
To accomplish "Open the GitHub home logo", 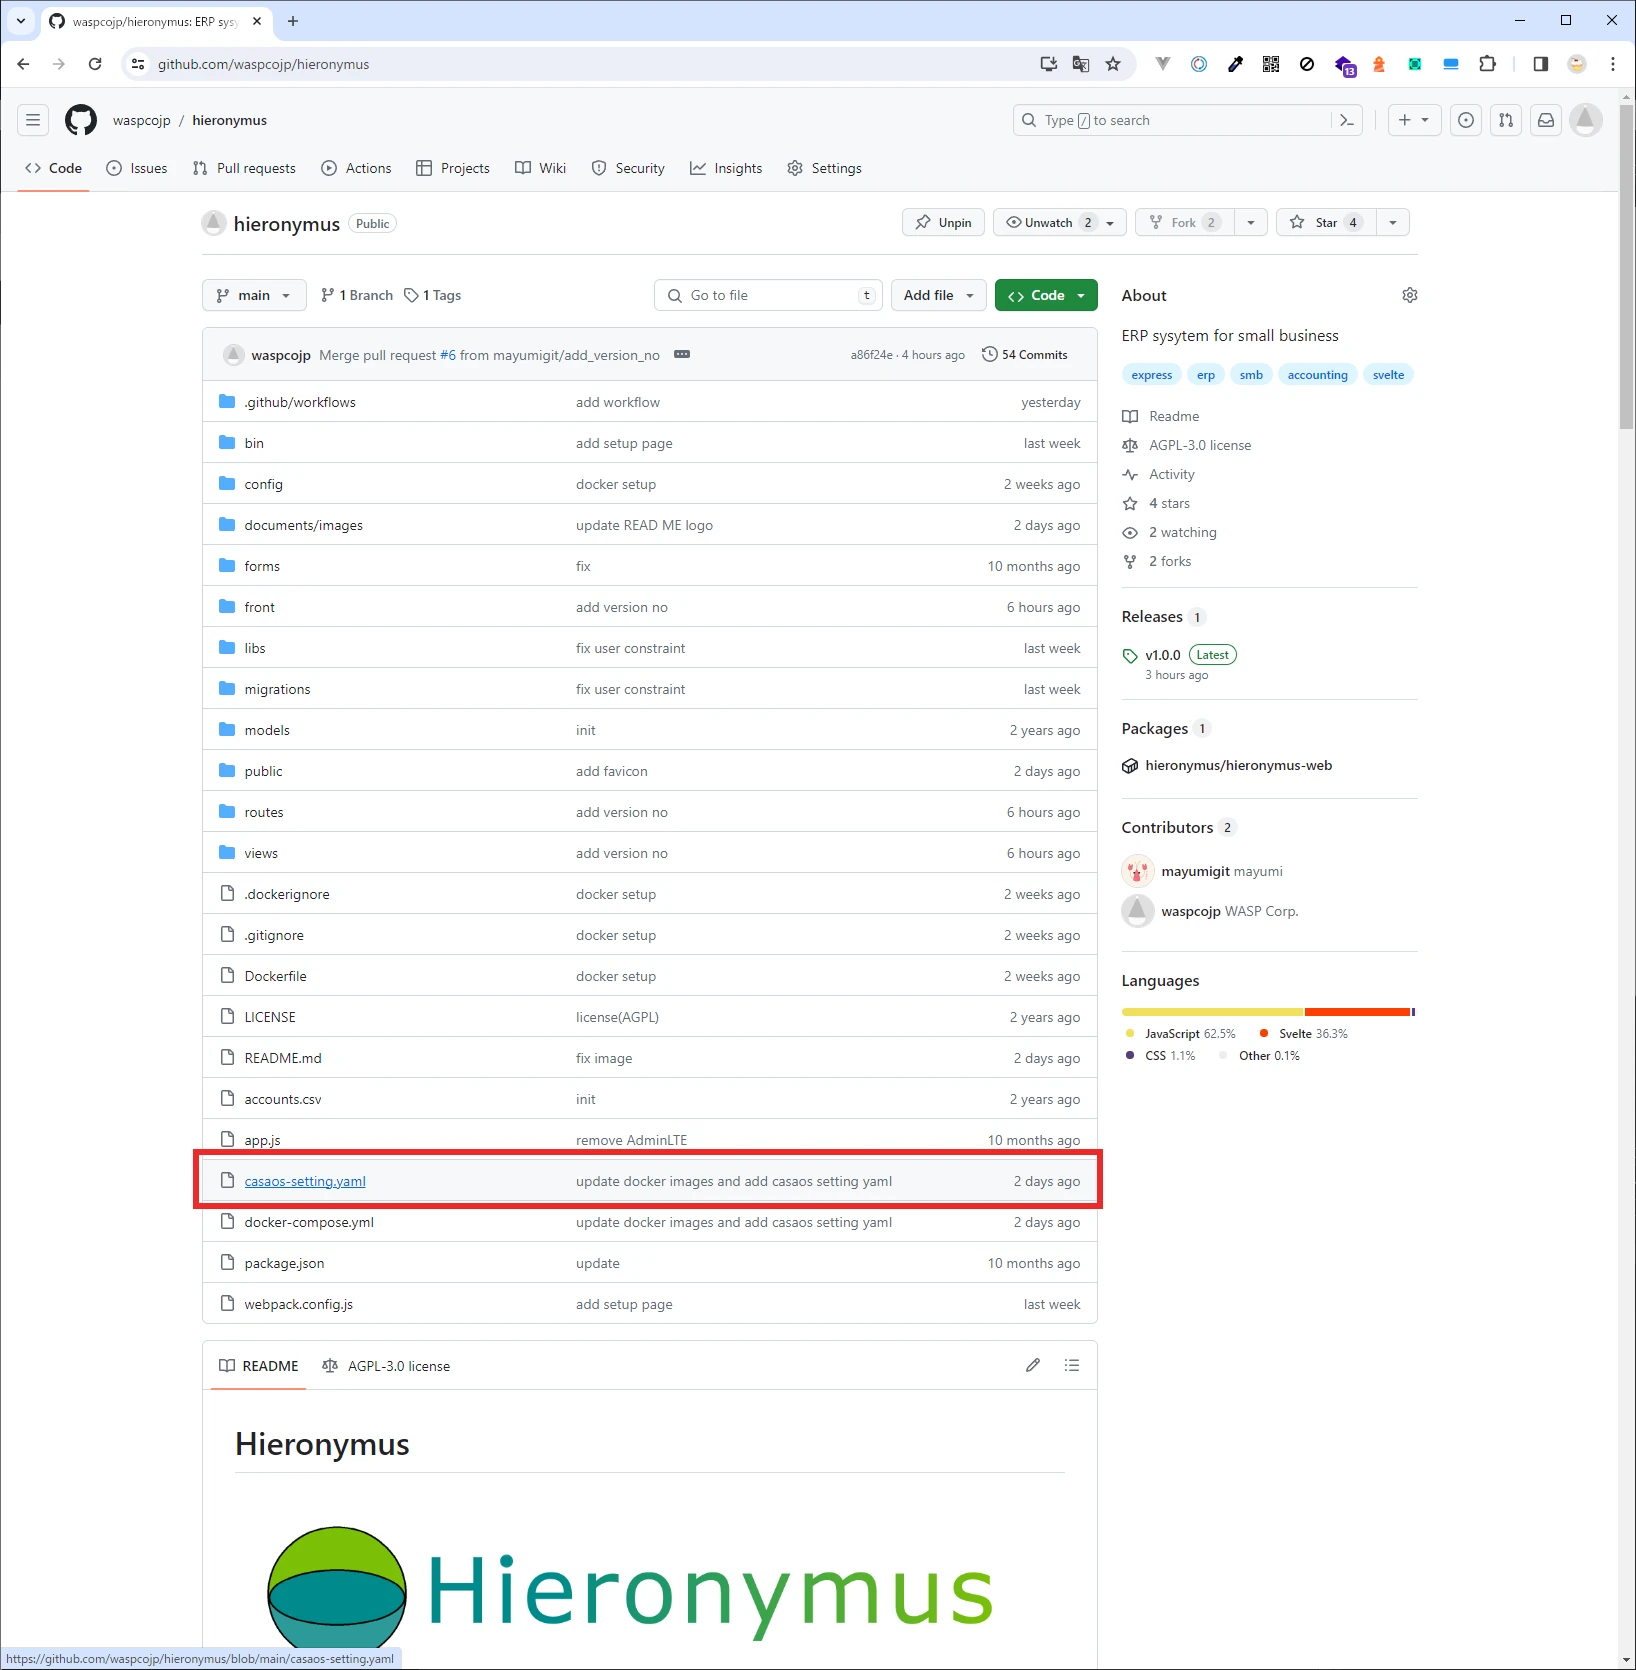I will tap(81, 120).
